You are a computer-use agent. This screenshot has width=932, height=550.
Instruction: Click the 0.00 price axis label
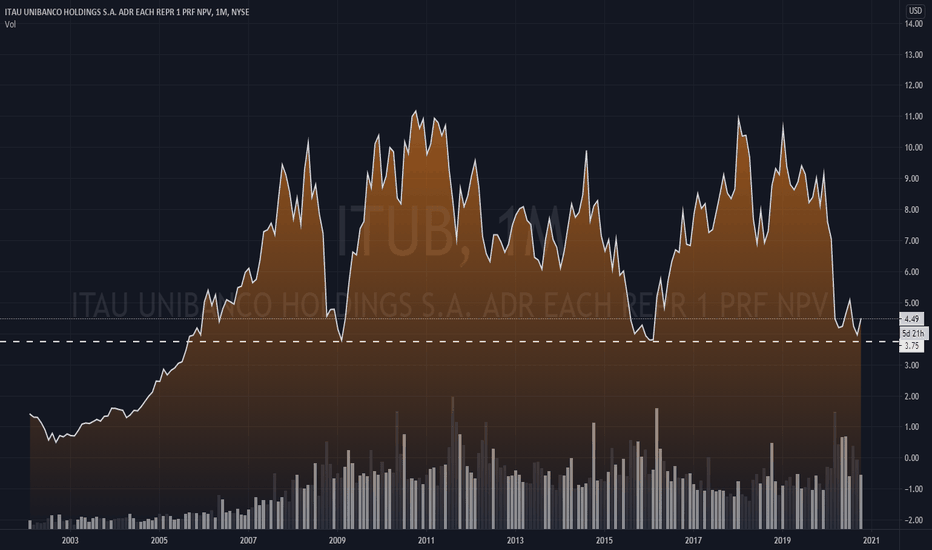(x=914, y=458)
